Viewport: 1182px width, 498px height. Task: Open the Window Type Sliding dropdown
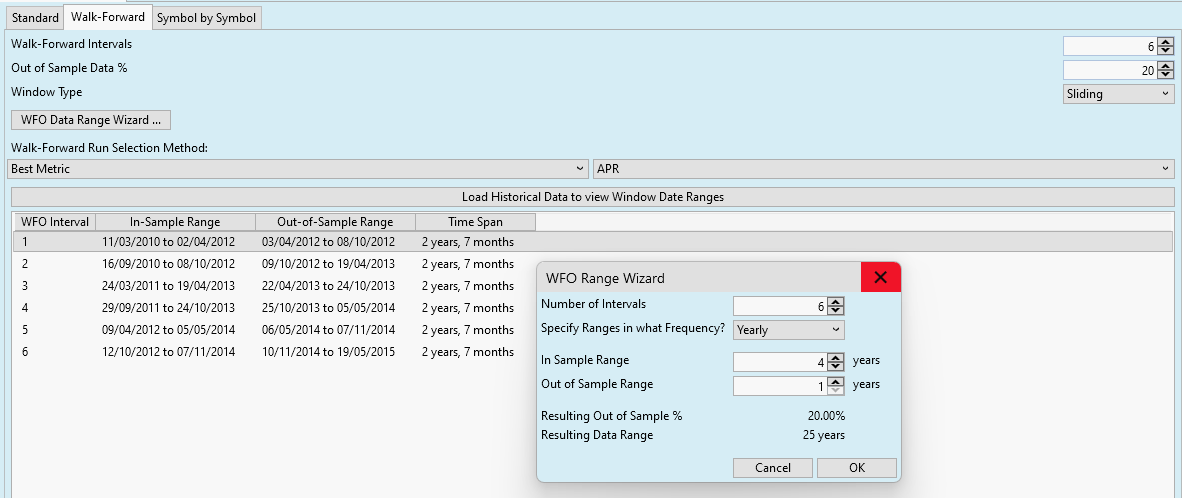[1118, 94]
